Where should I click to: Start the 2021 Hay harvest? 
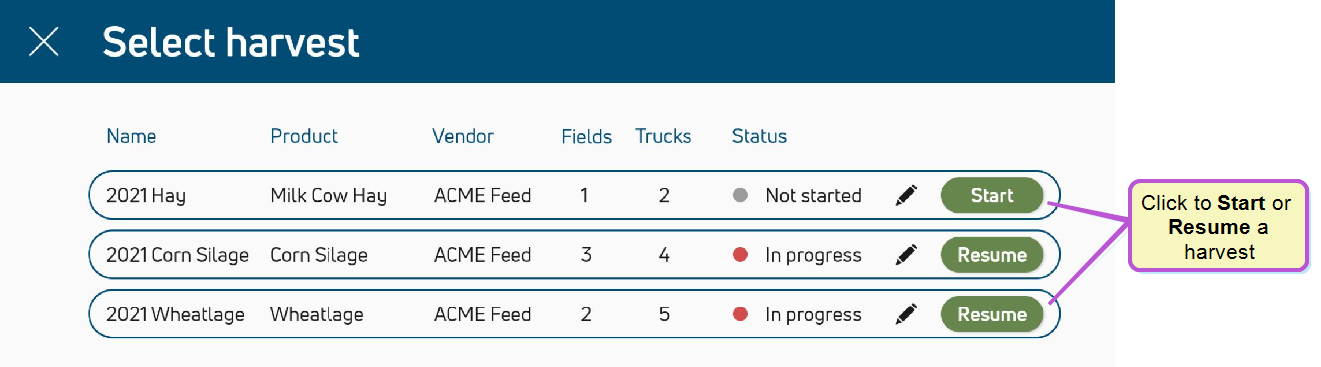tap(992, 196)
